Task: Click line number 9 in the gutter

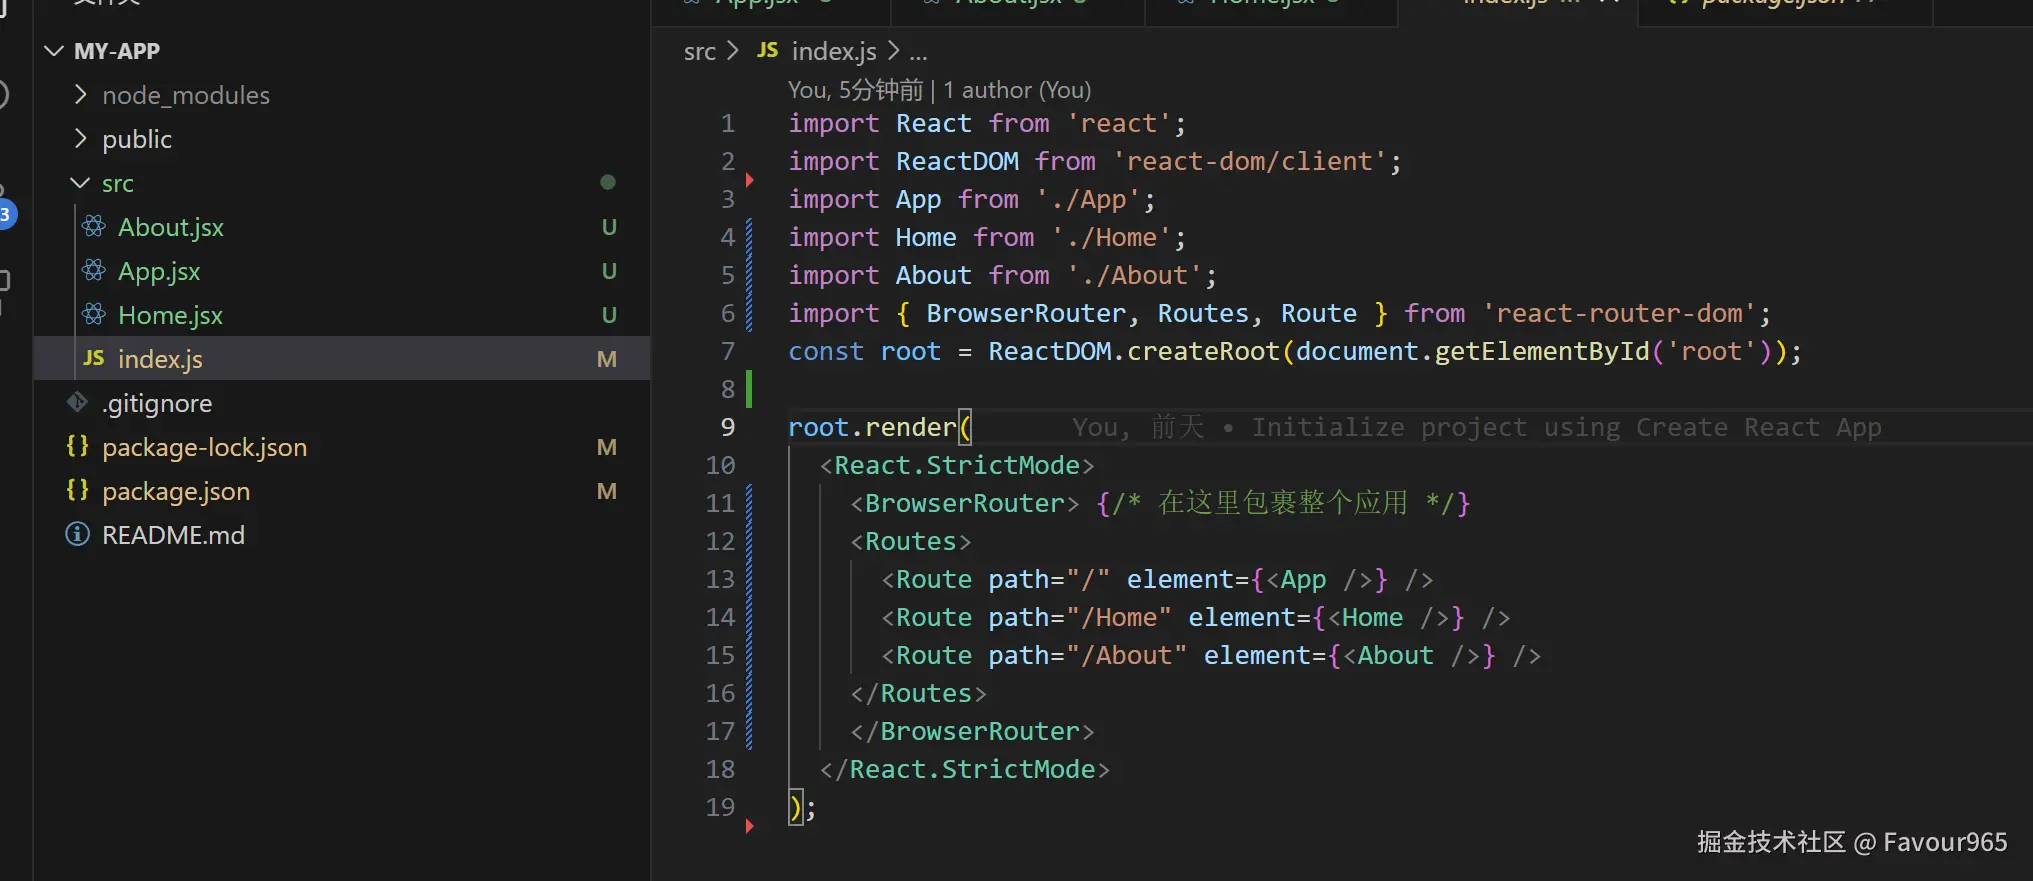Action: (728, 428)
